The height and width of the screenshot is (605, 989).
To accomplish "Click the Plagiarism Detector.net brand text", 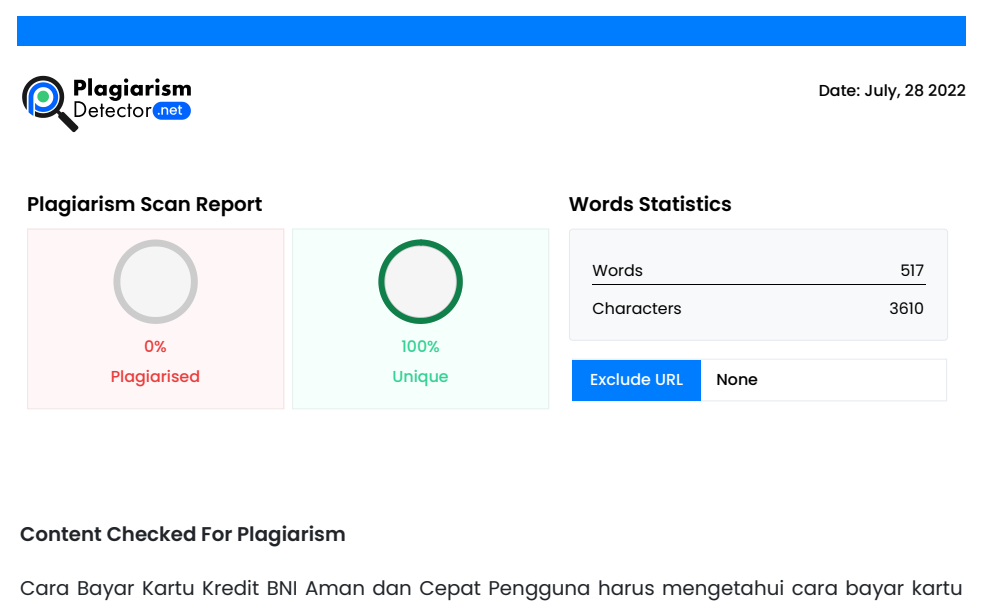I will 132,99.
